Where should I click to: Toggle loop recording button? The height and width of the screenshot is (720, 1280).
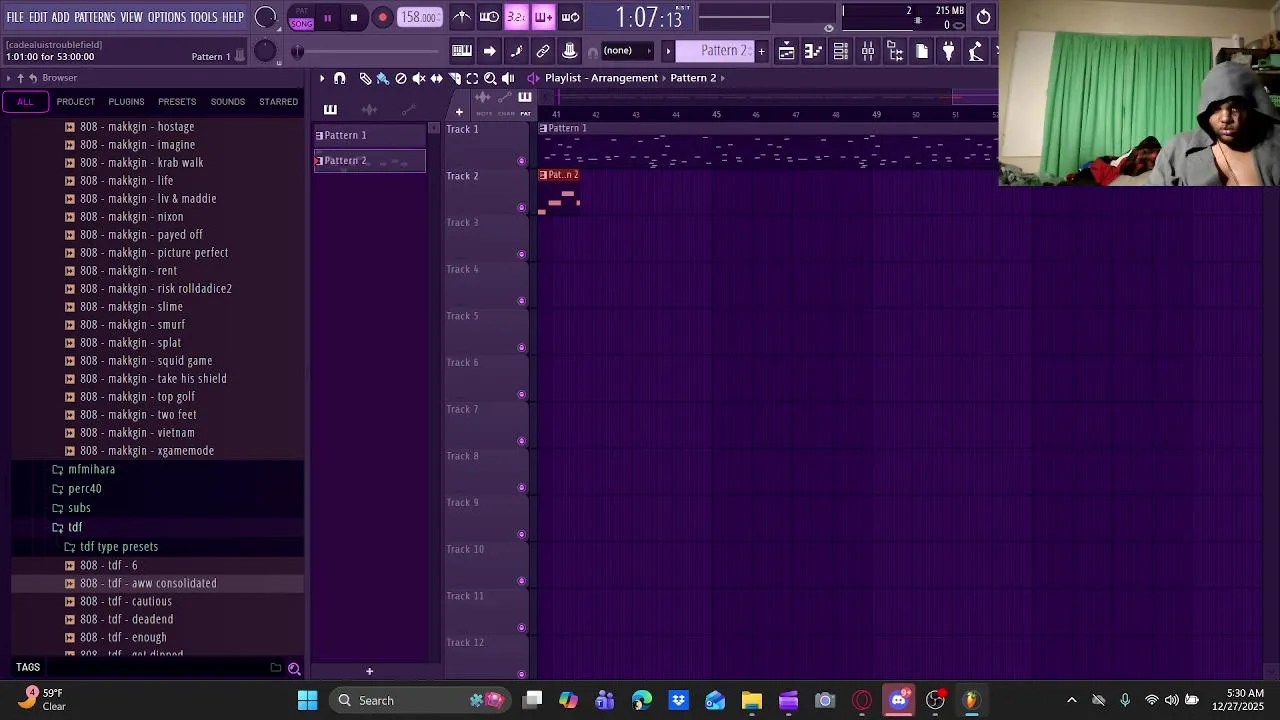570,17
